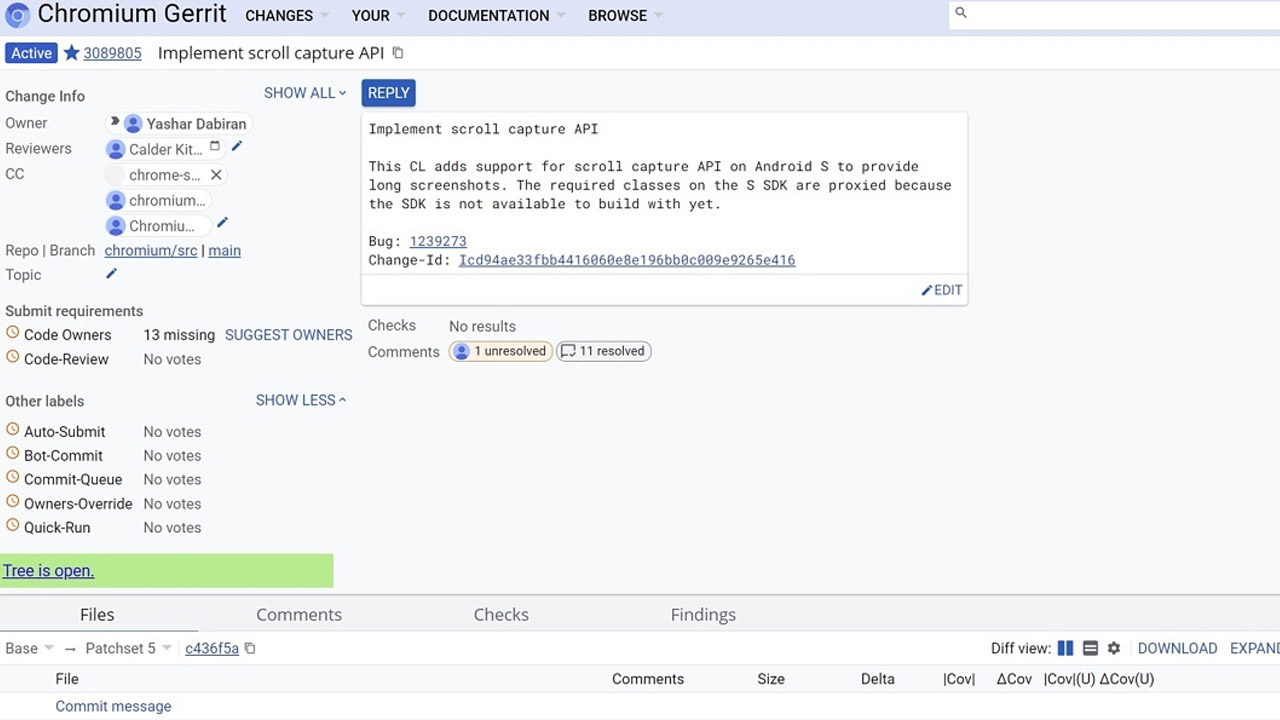Click the clock icon beside Quick-Run
The width and height of the screenshot is (1280, 720).
(13, 526)
